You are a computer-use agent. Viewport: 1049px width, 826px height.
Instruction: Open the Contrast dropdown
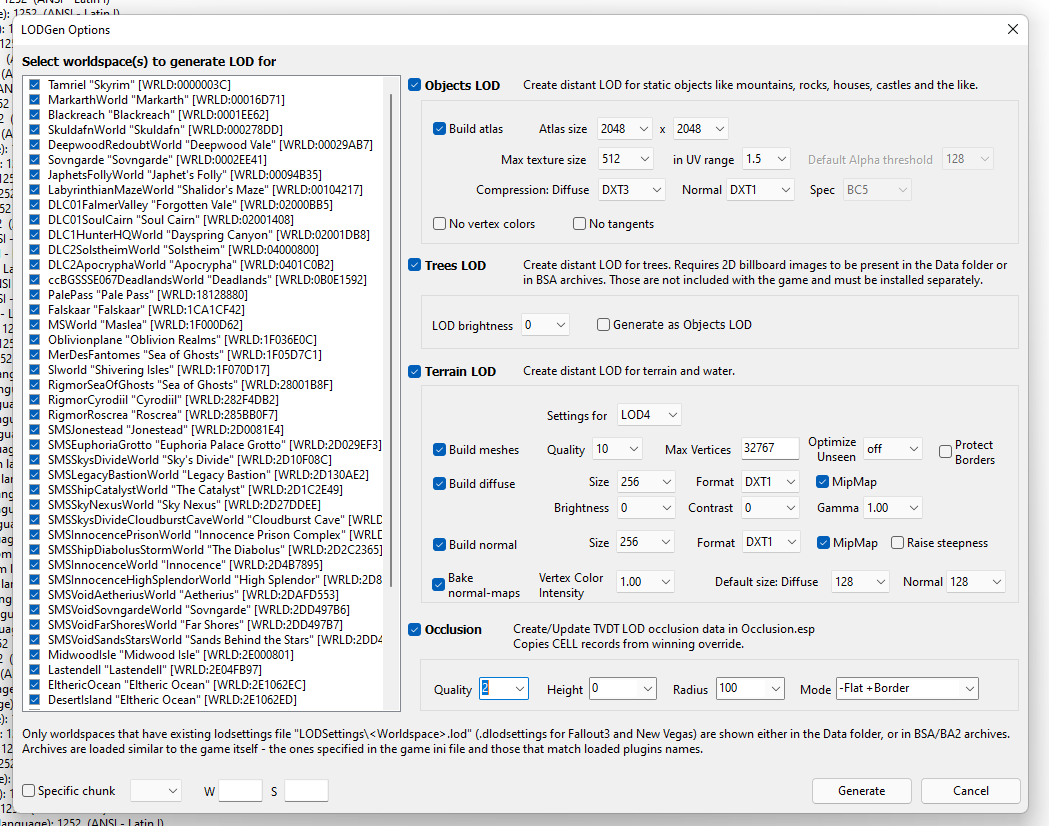(771, 508)
